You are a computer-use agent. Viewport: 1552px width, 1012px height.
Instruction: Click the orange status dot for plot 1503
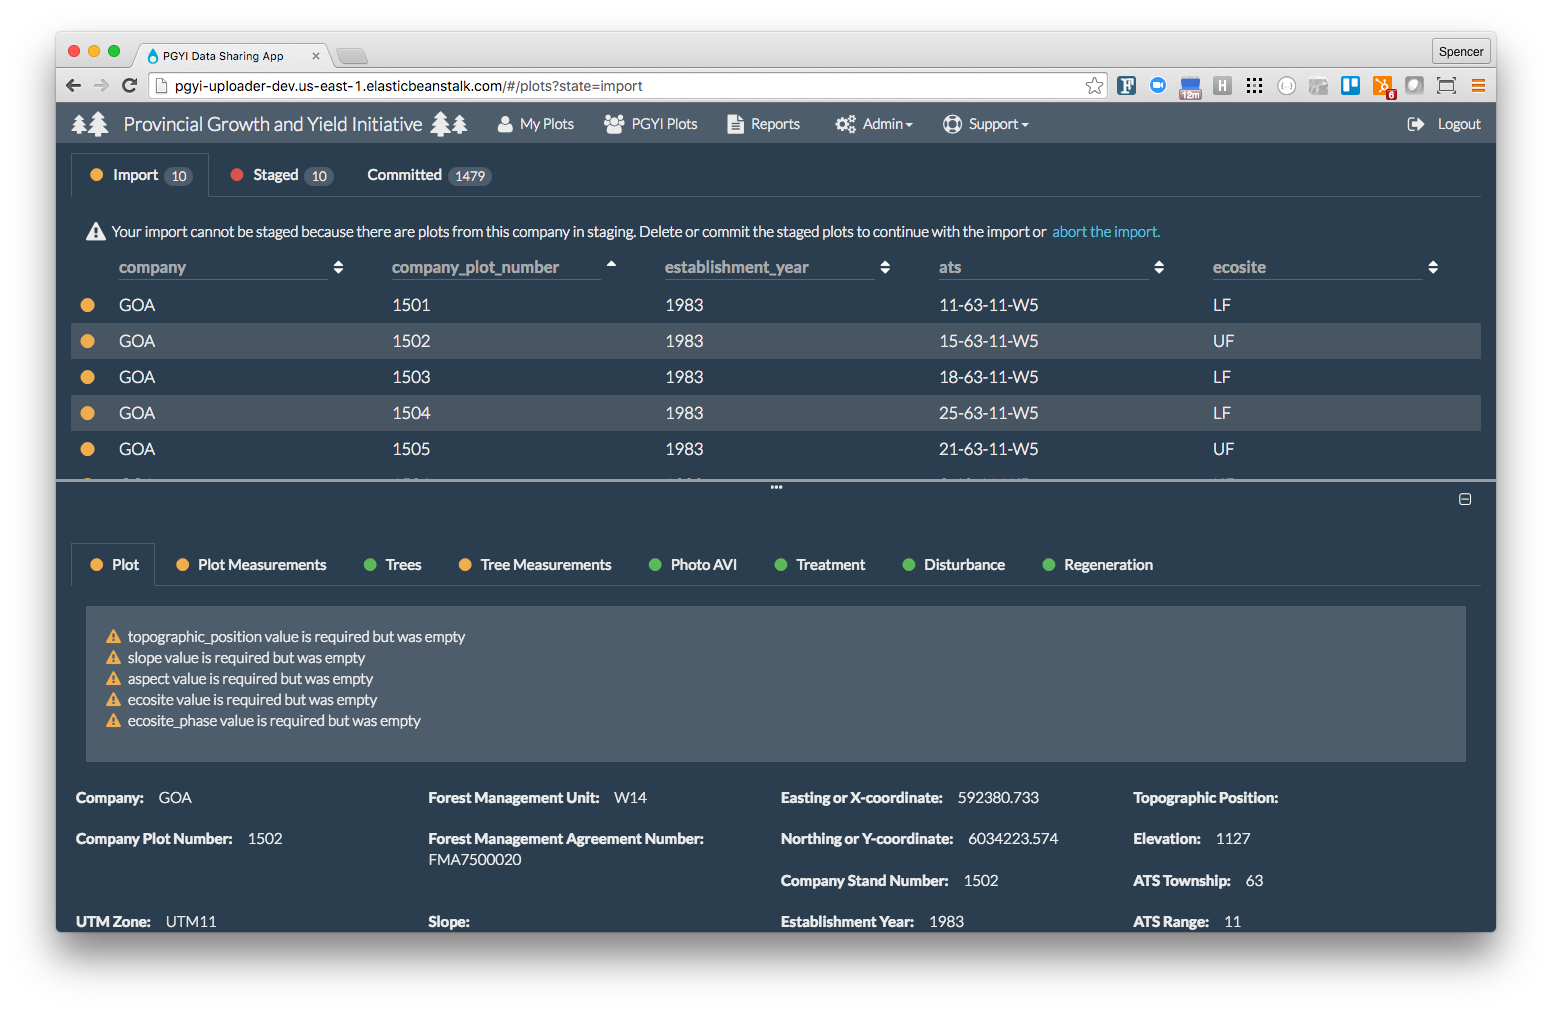[88, 377]
